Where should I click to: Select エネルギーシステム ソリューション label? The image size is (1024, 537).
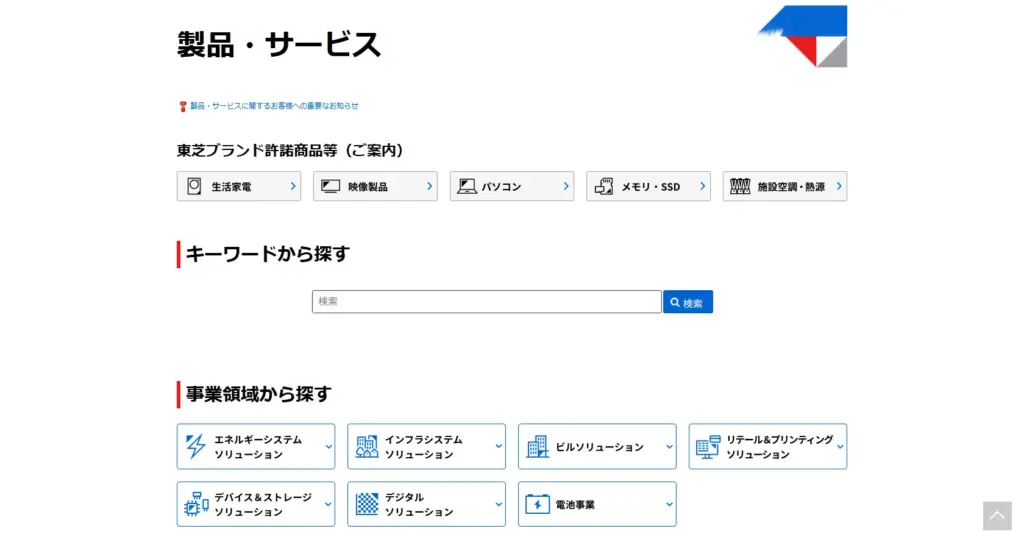[258, 447]
